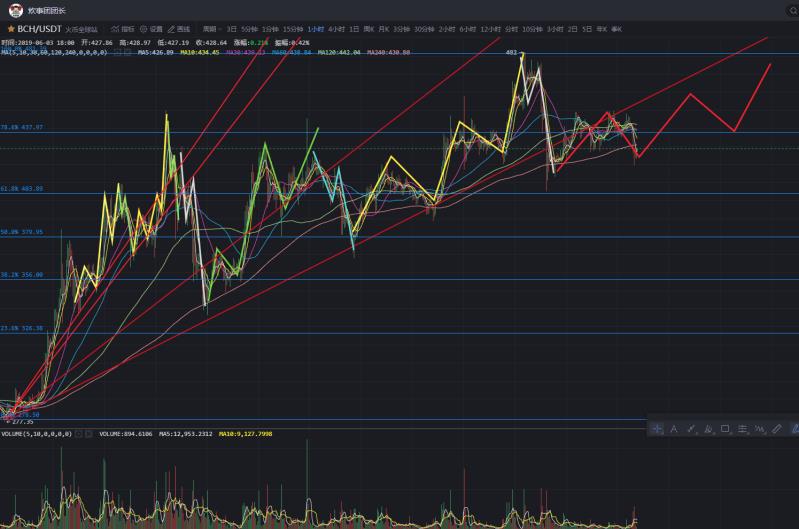Switch to the 1小时 timeframe tab
This screenshot has height=529, width=799.
coord(315,29)
